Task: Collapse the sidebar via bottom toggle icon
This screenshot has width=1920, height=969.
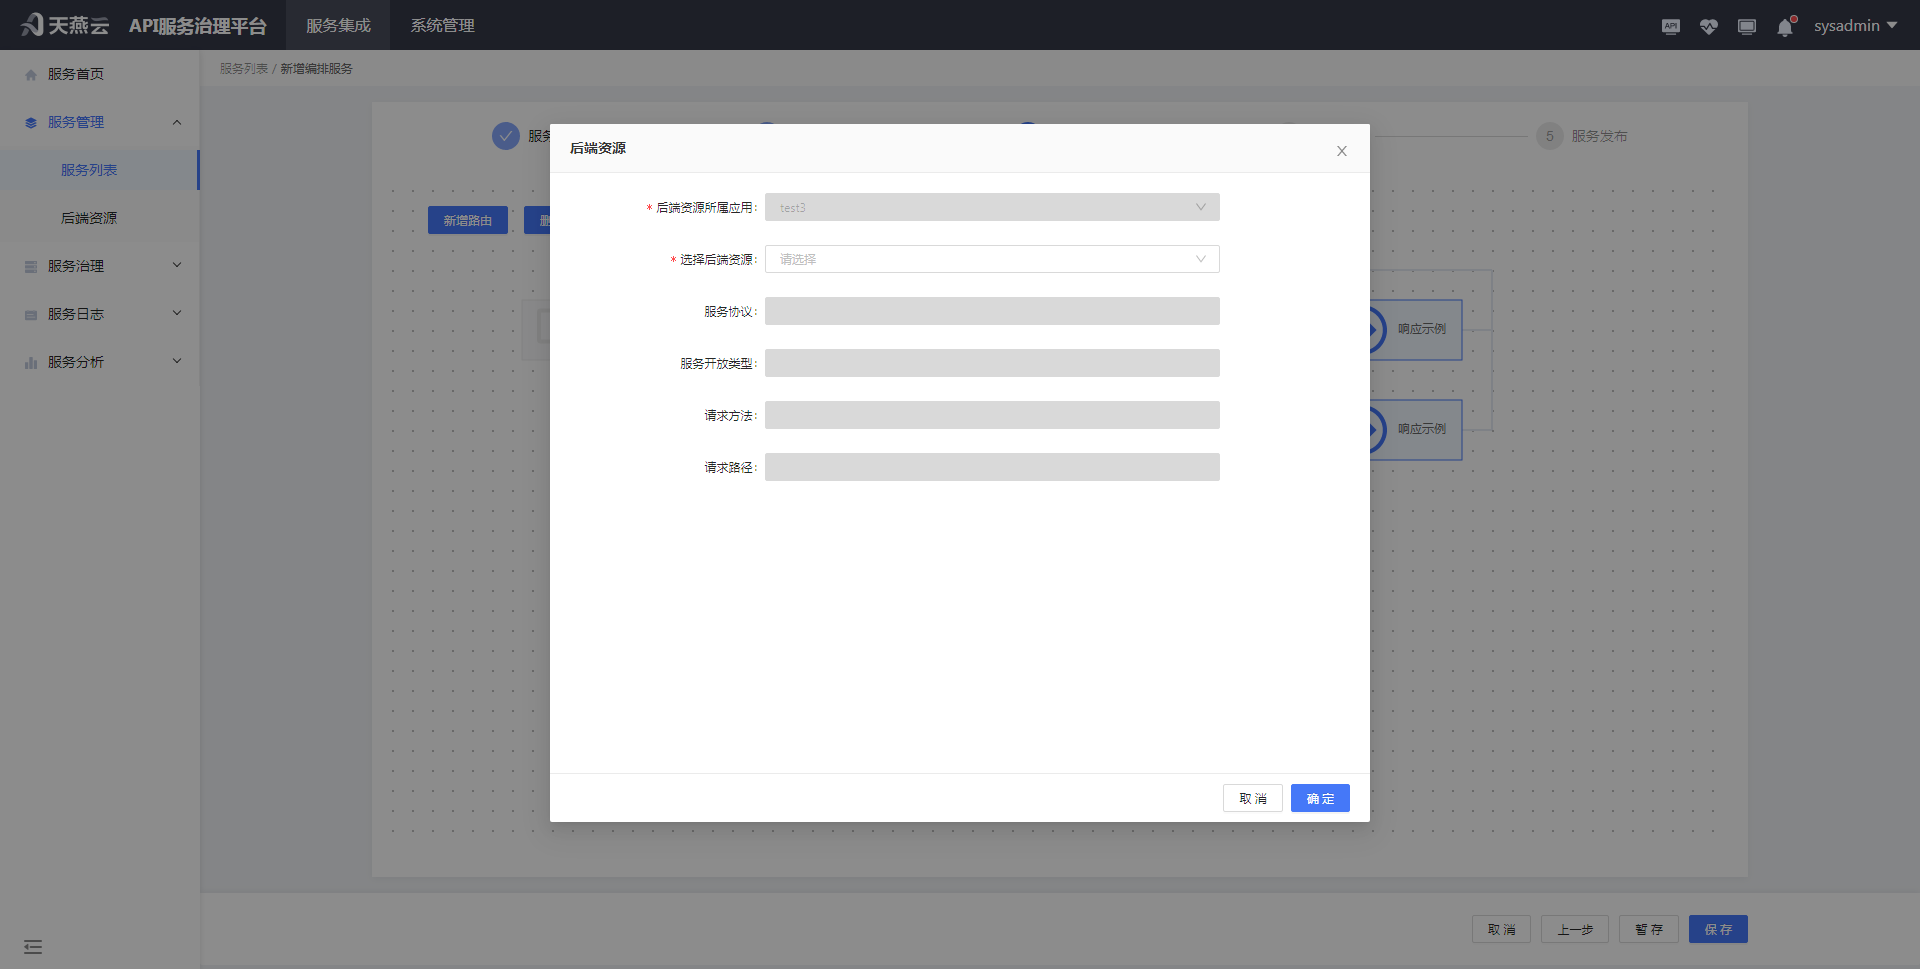Action: 33,946
